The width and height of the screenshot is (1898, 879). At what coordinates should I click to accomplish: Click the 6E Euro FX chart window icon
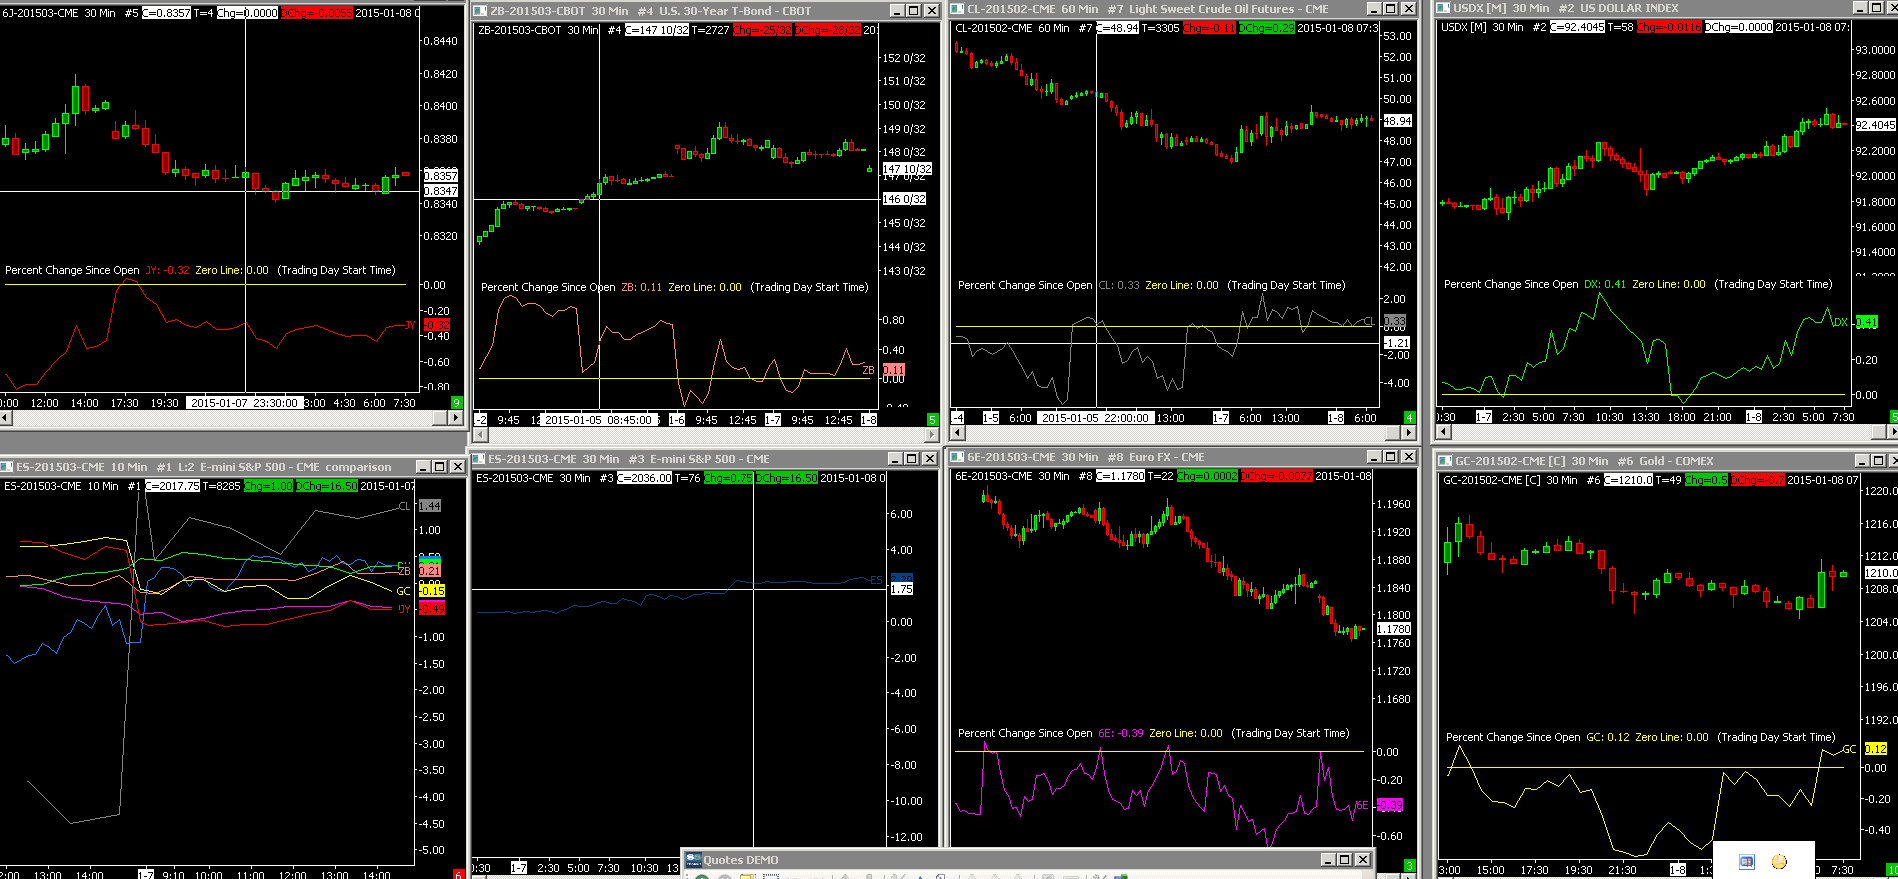957,457
